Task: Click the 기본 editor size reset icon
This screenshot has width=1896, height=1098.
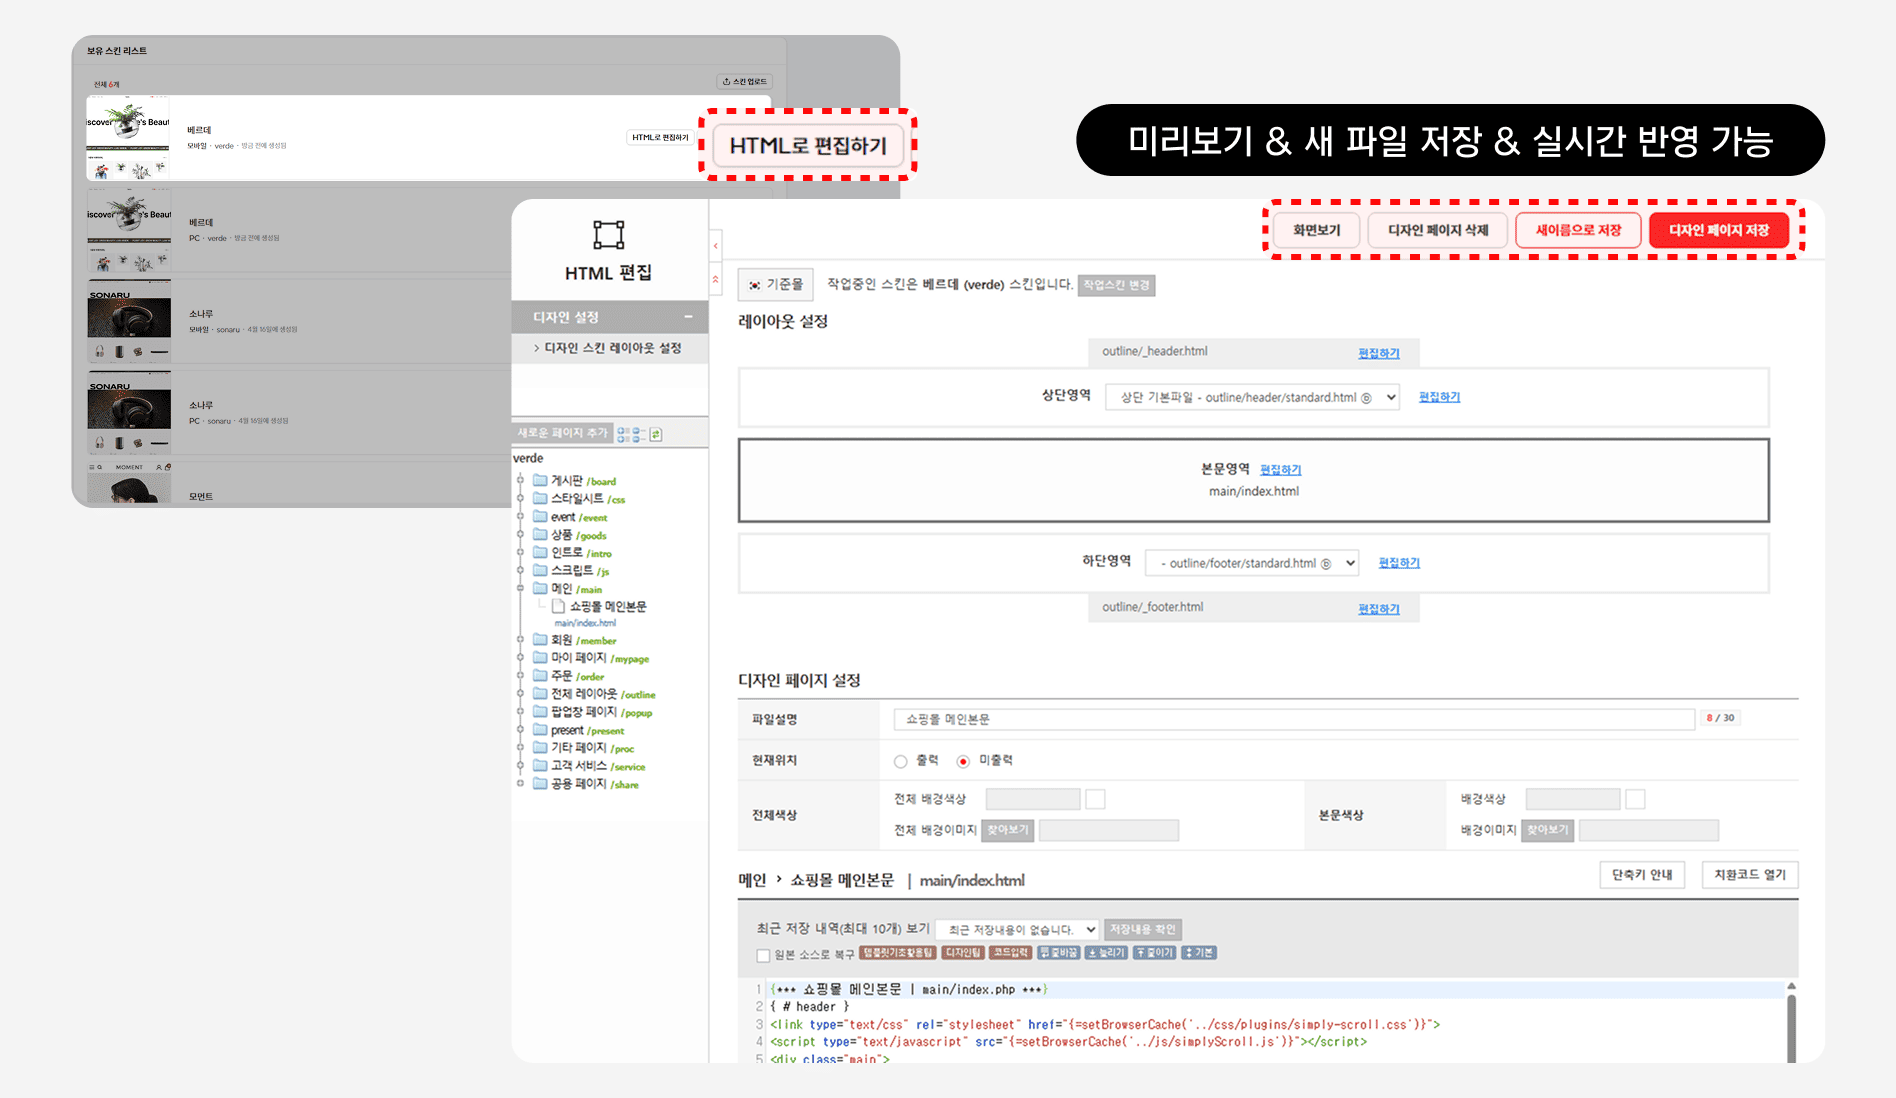Action: (x=1200, y=952)
